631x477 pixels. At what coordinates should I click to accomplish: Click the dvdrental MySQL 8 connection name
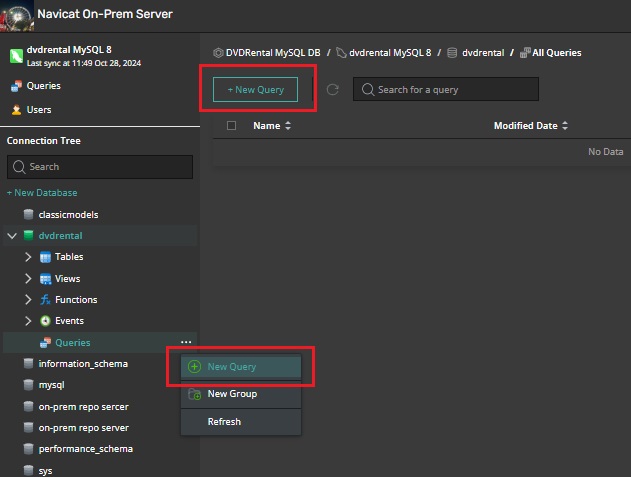pos(69,50)
